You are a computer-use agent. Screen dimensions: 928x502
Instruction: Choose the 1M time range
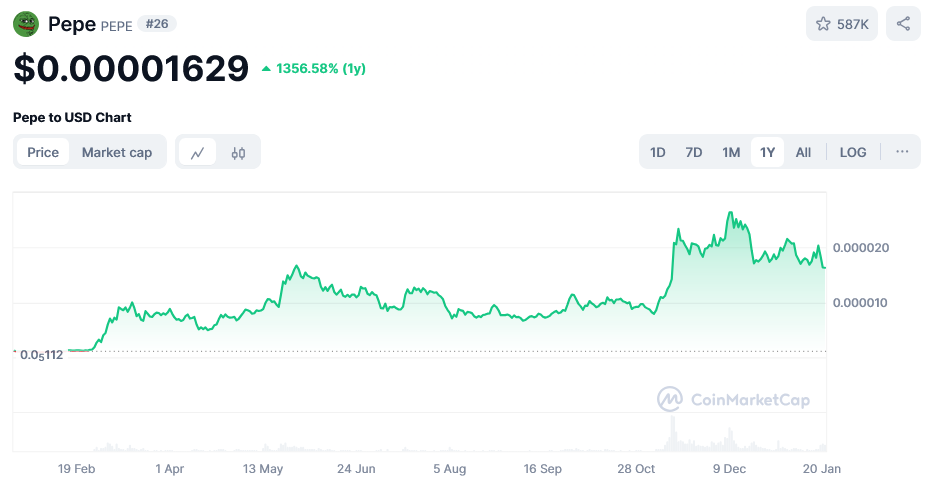[731, 152]
